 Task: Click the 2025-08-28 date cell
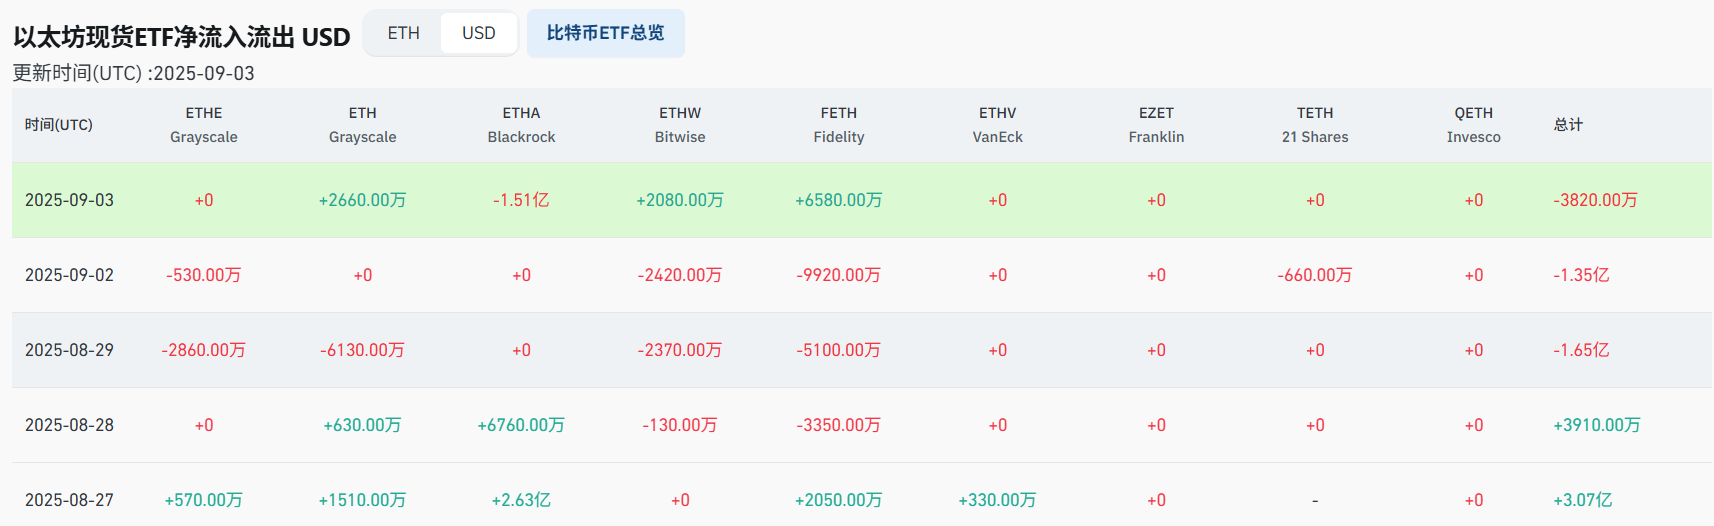pyautogui.click(x=69, y=425)
